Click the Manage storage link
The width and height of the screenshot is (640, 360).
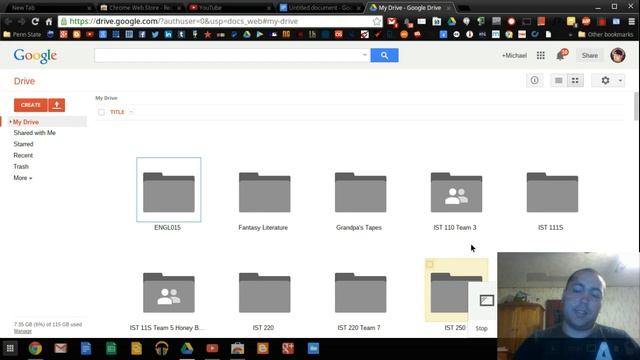point(22,331)
